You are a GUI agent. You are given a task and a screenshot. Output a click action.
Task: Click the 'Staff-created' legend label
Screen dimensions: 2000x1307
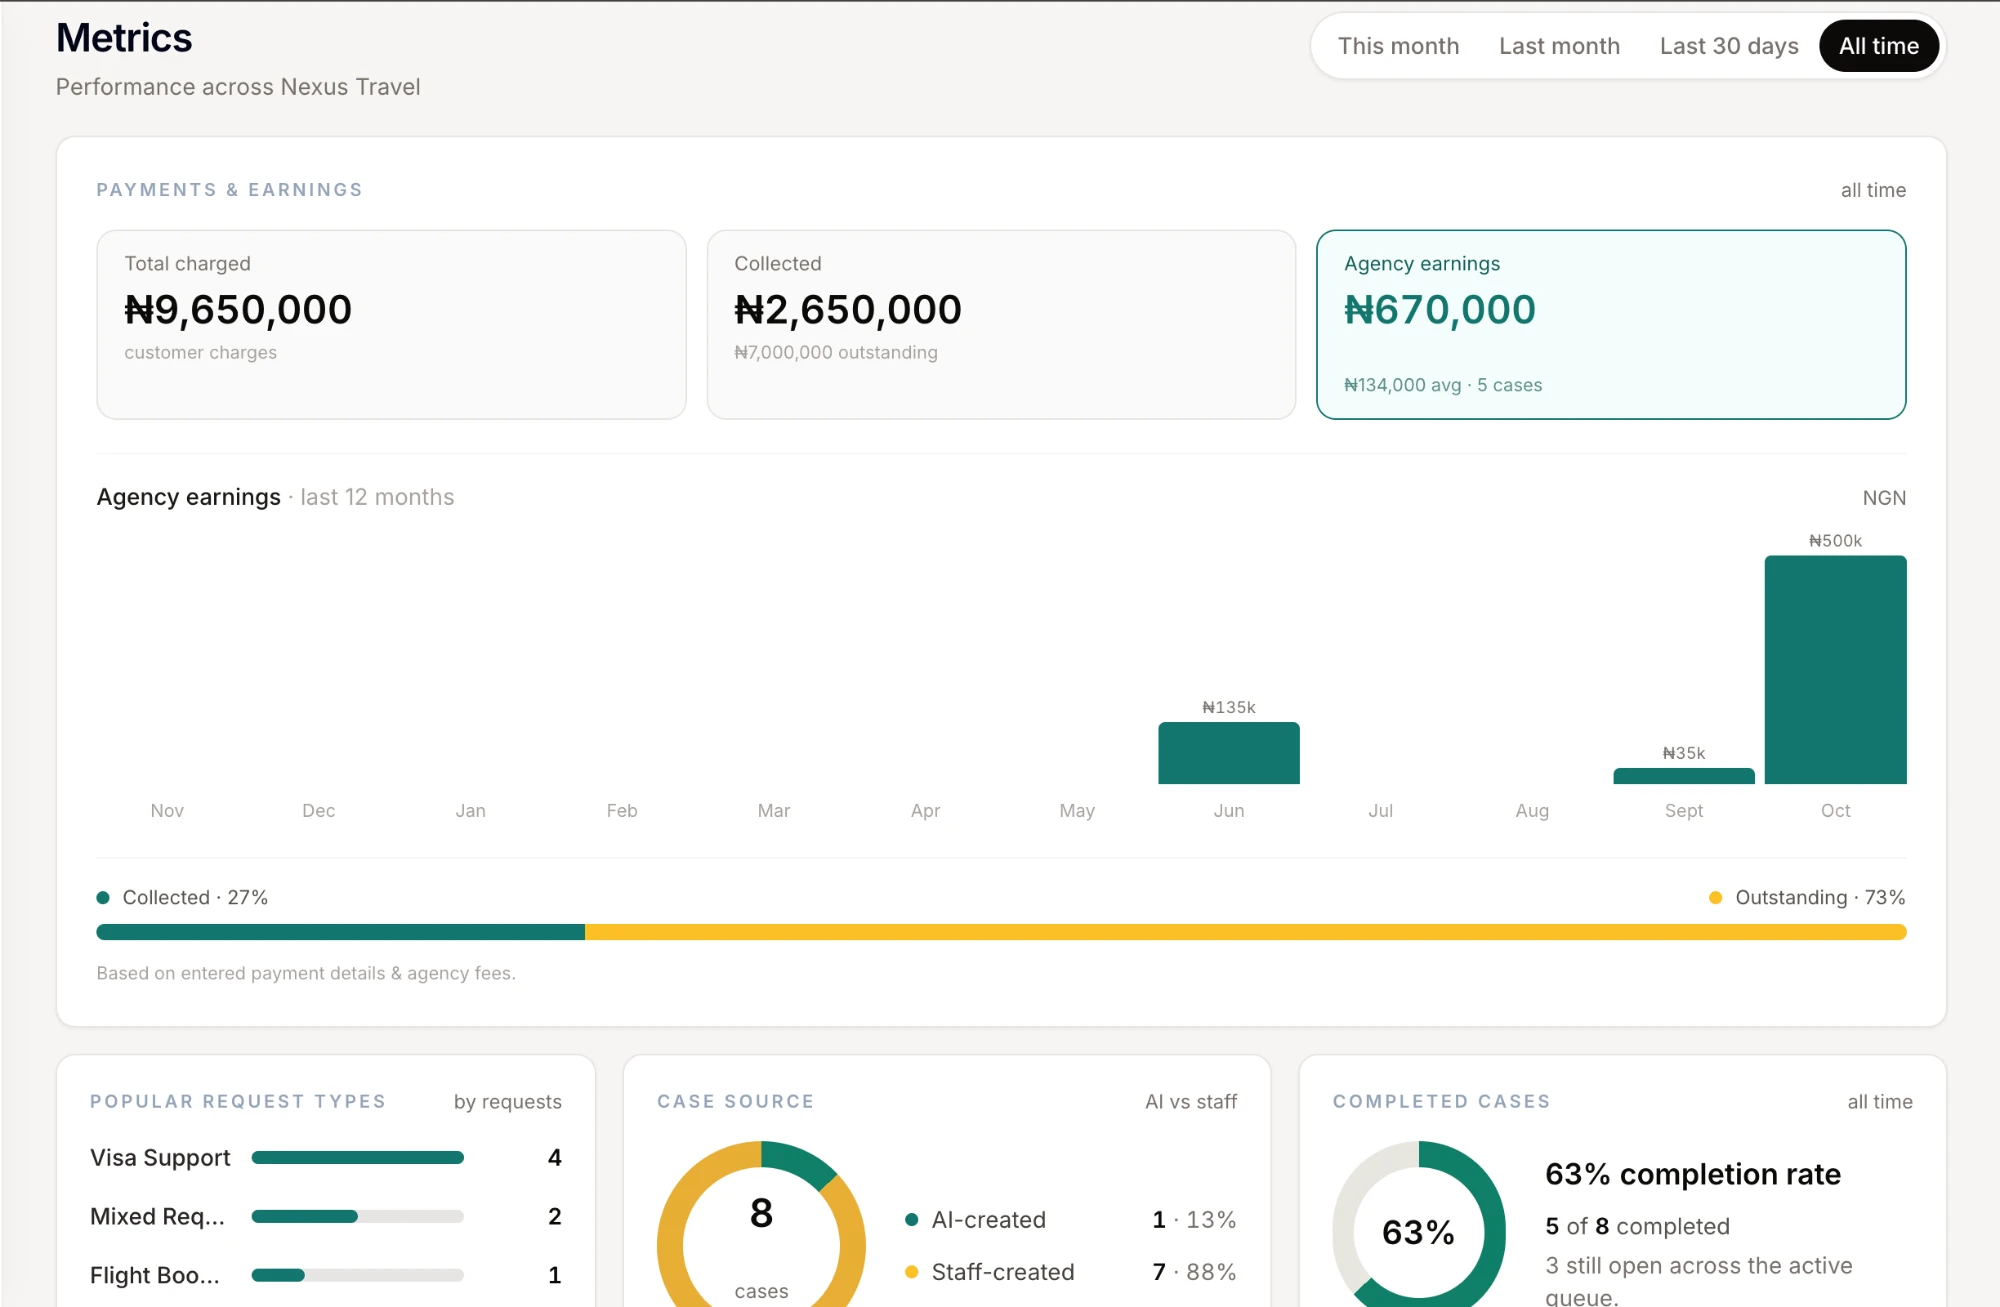coord(1003,1272)
